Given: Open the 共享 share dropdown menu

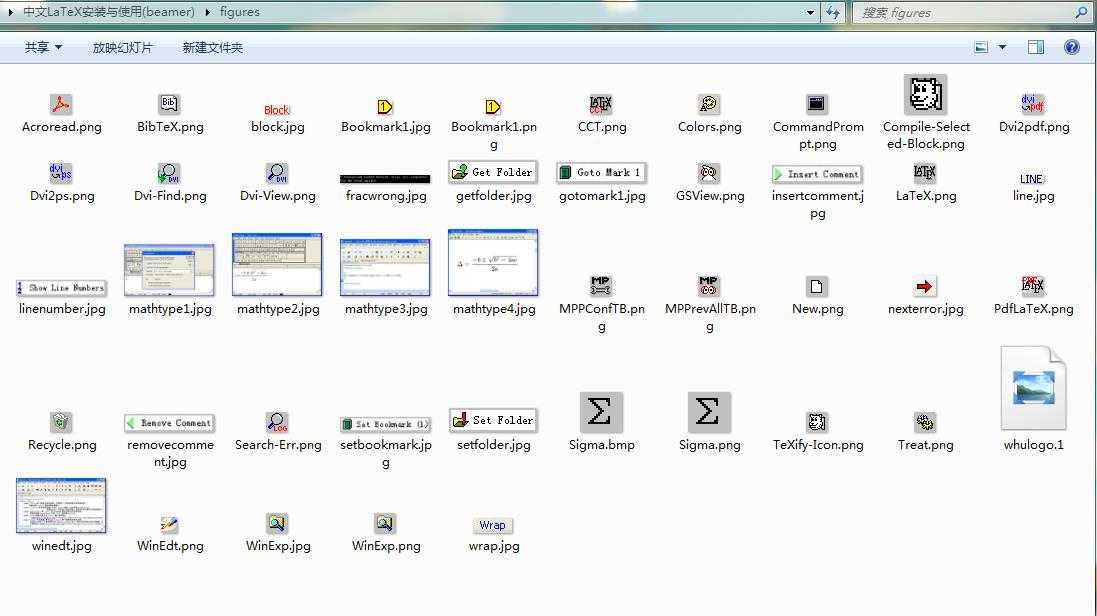Looking at the screenshot, I should tap(43, 48).
